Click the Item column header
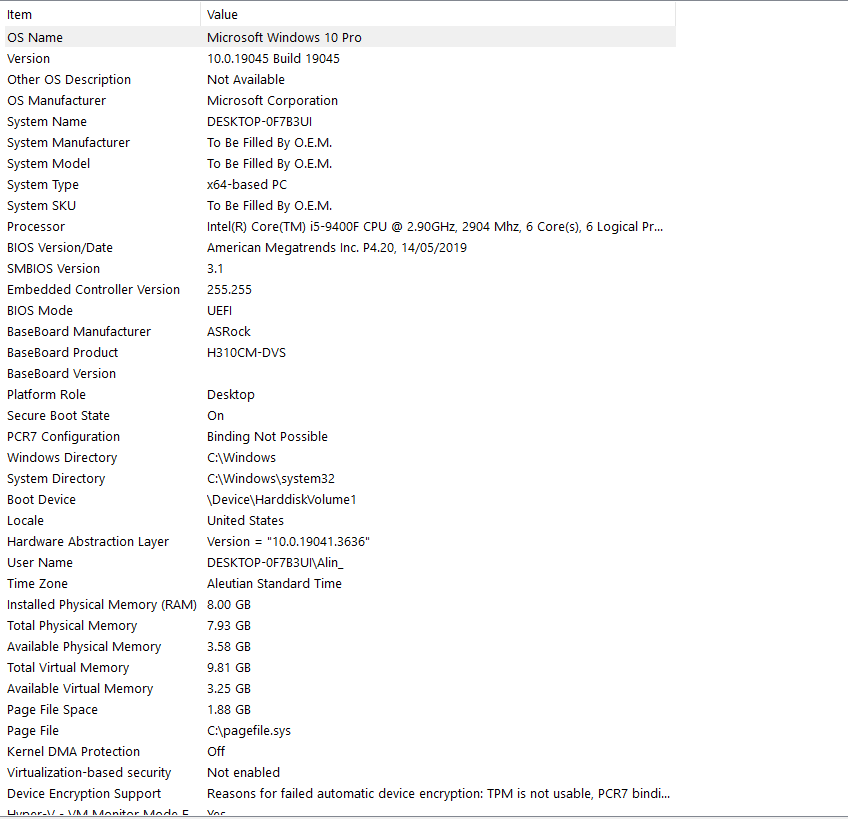 [102, 15]
